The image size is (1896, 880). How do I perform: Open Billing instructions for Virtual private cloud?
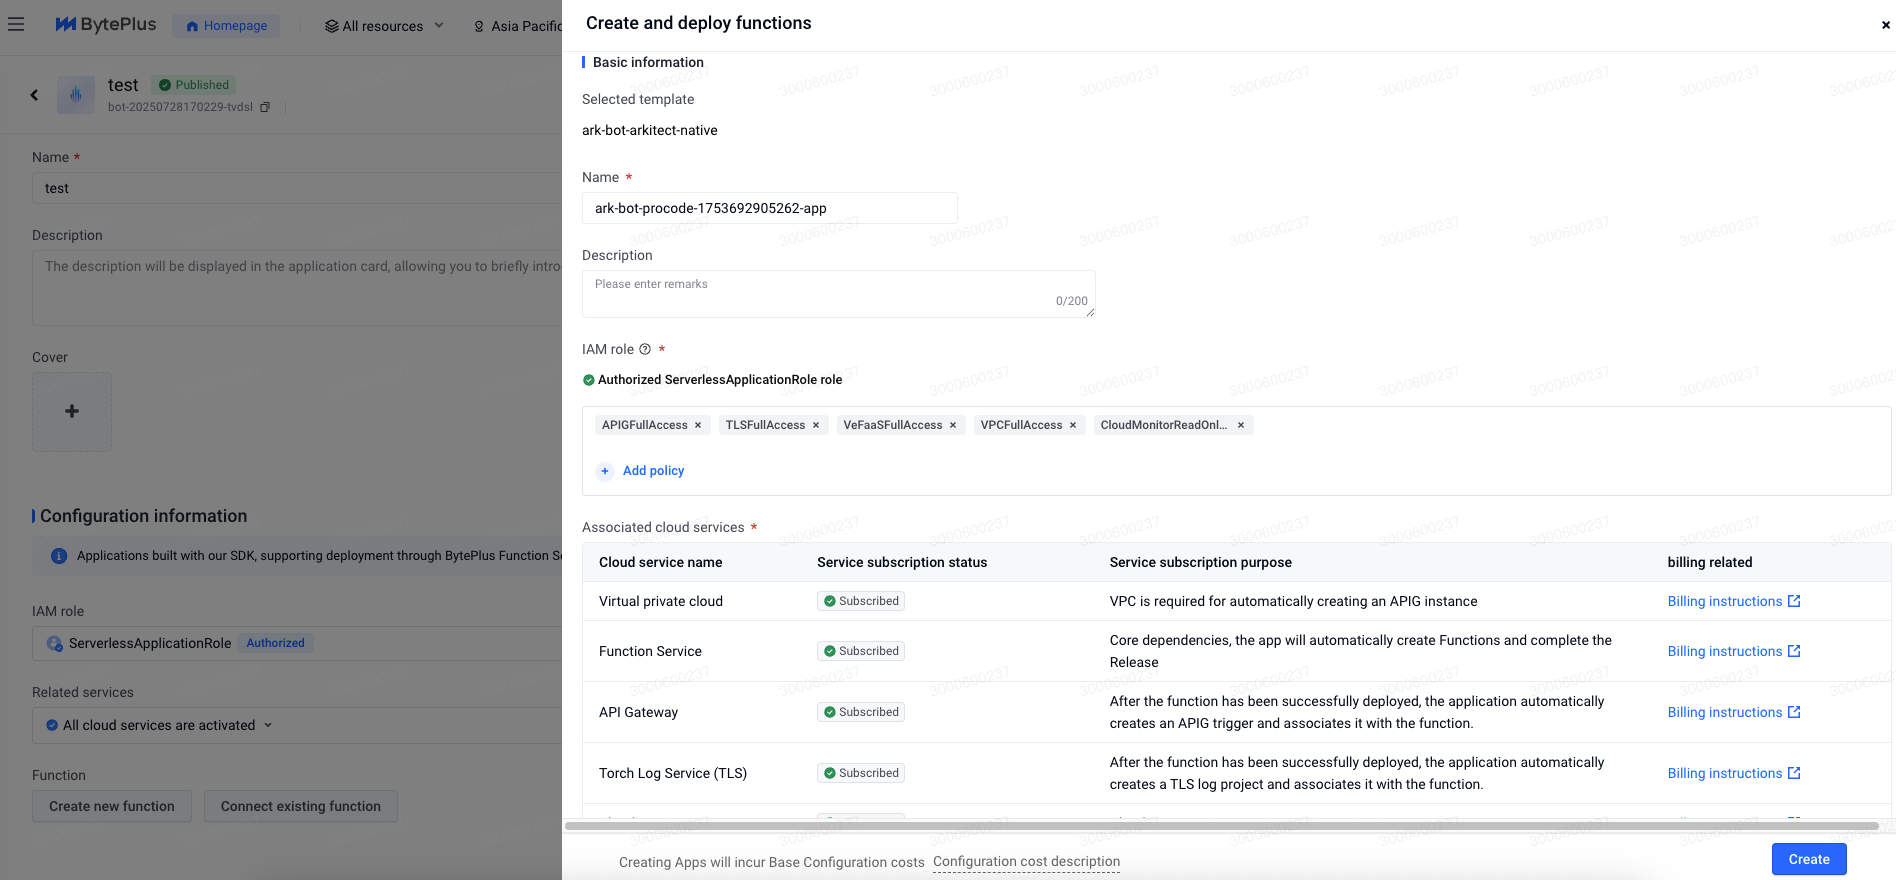point(1725,601)
